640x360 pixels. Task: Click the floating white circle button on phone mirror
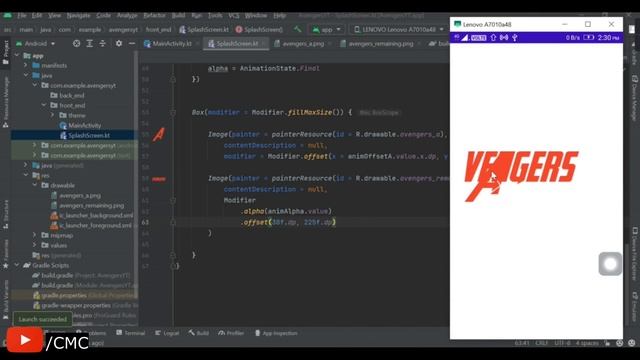(610, 264)
